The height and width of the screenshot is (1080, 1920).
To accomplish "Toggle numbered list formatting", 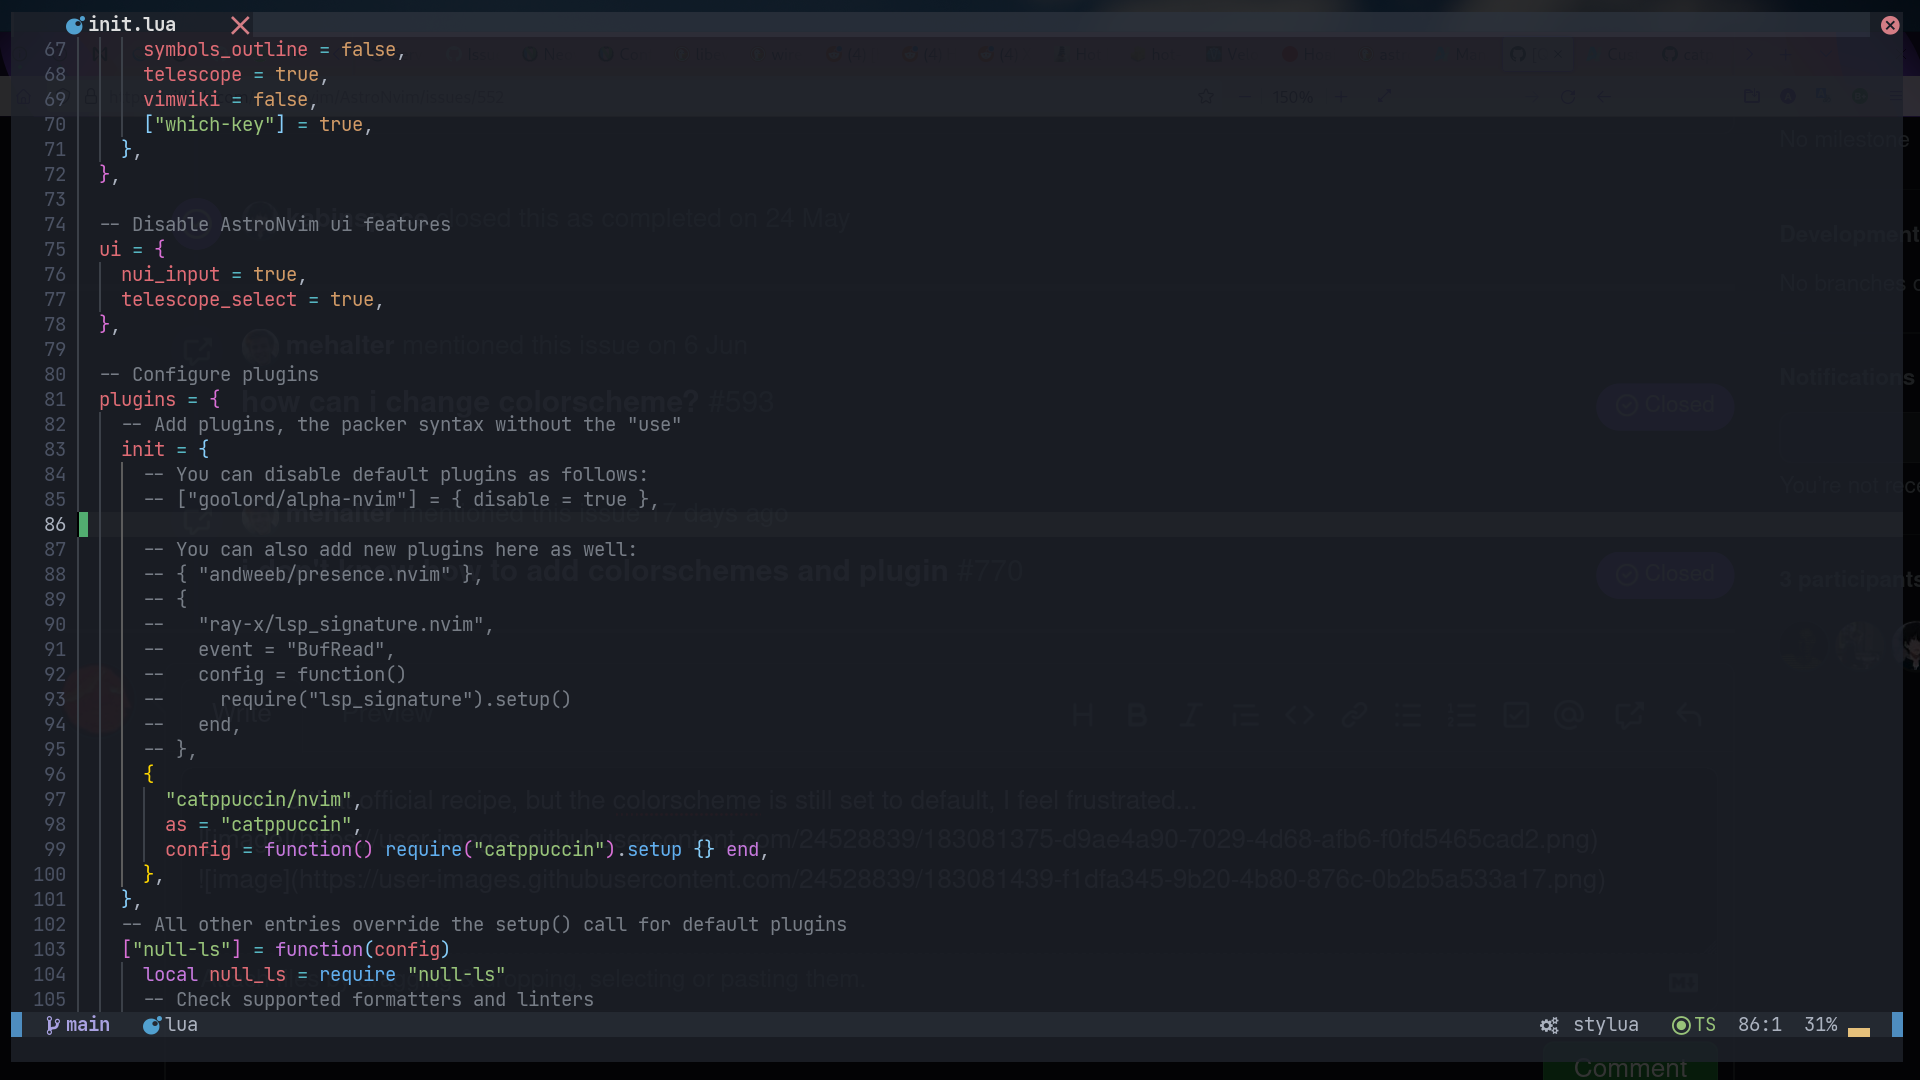I will (1464, 715).
